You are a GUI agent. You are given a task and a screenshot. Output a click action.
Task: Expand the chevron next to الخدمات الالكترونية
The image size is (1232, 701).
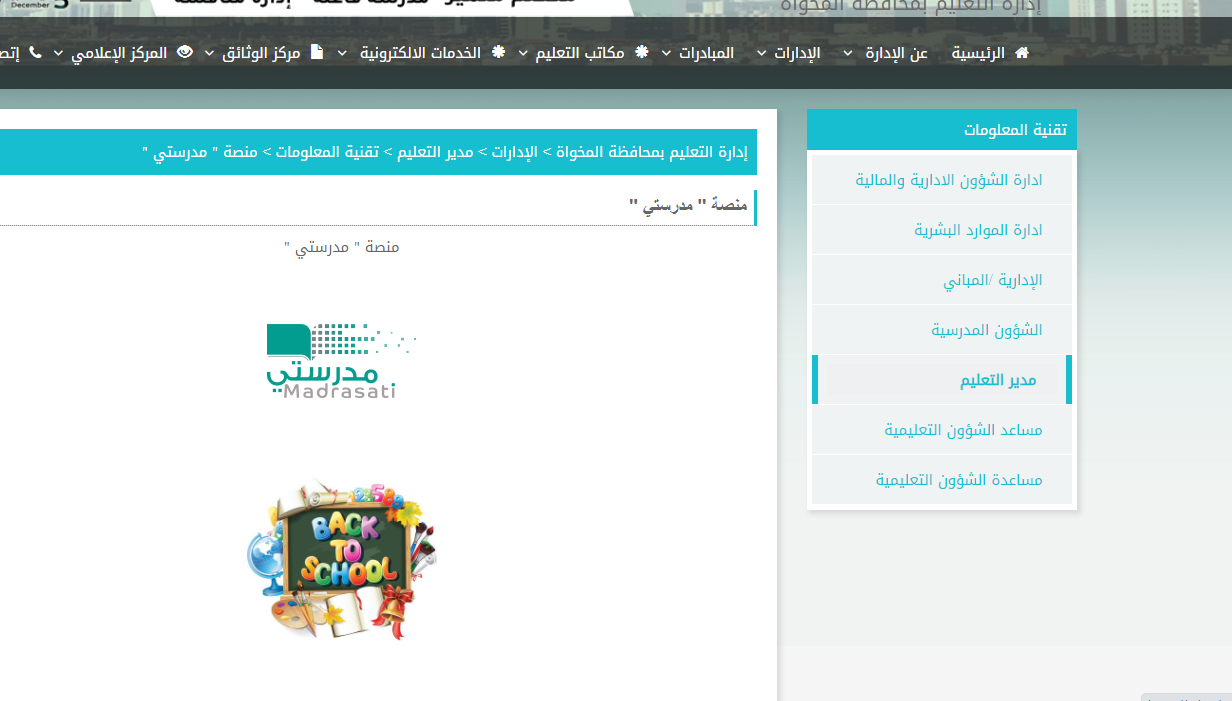click(x=342, y=53)
